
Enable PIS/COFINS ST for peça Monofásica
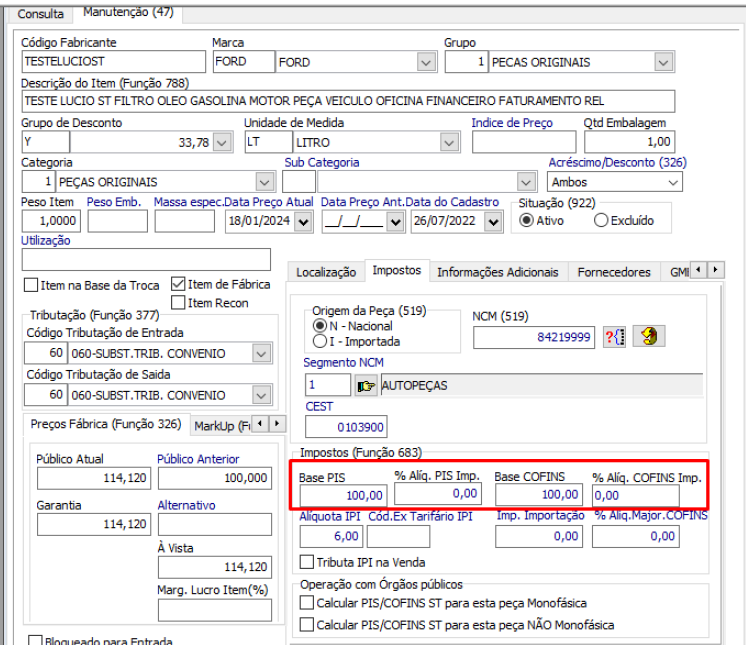click(x=307, y=603)
